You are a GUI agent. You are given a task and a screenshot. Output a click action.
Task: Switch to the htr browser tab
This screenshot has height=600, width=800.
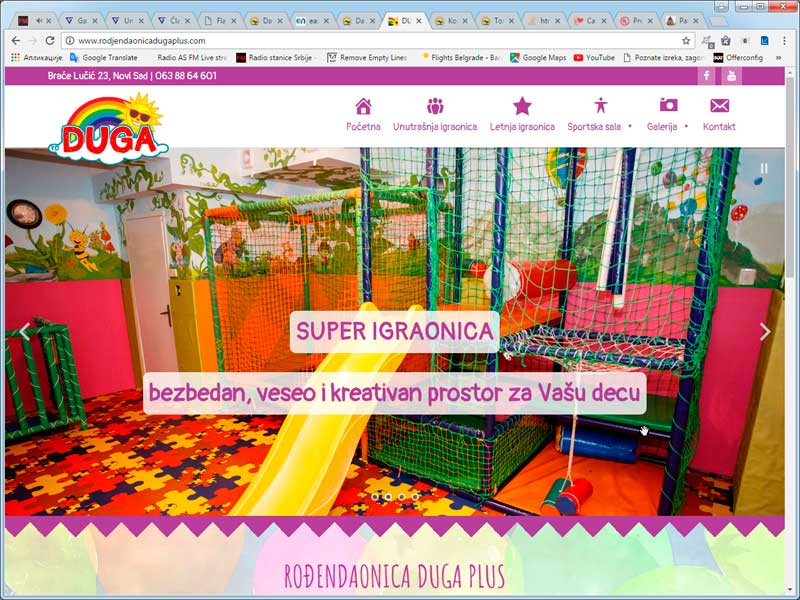coord(544,21)
